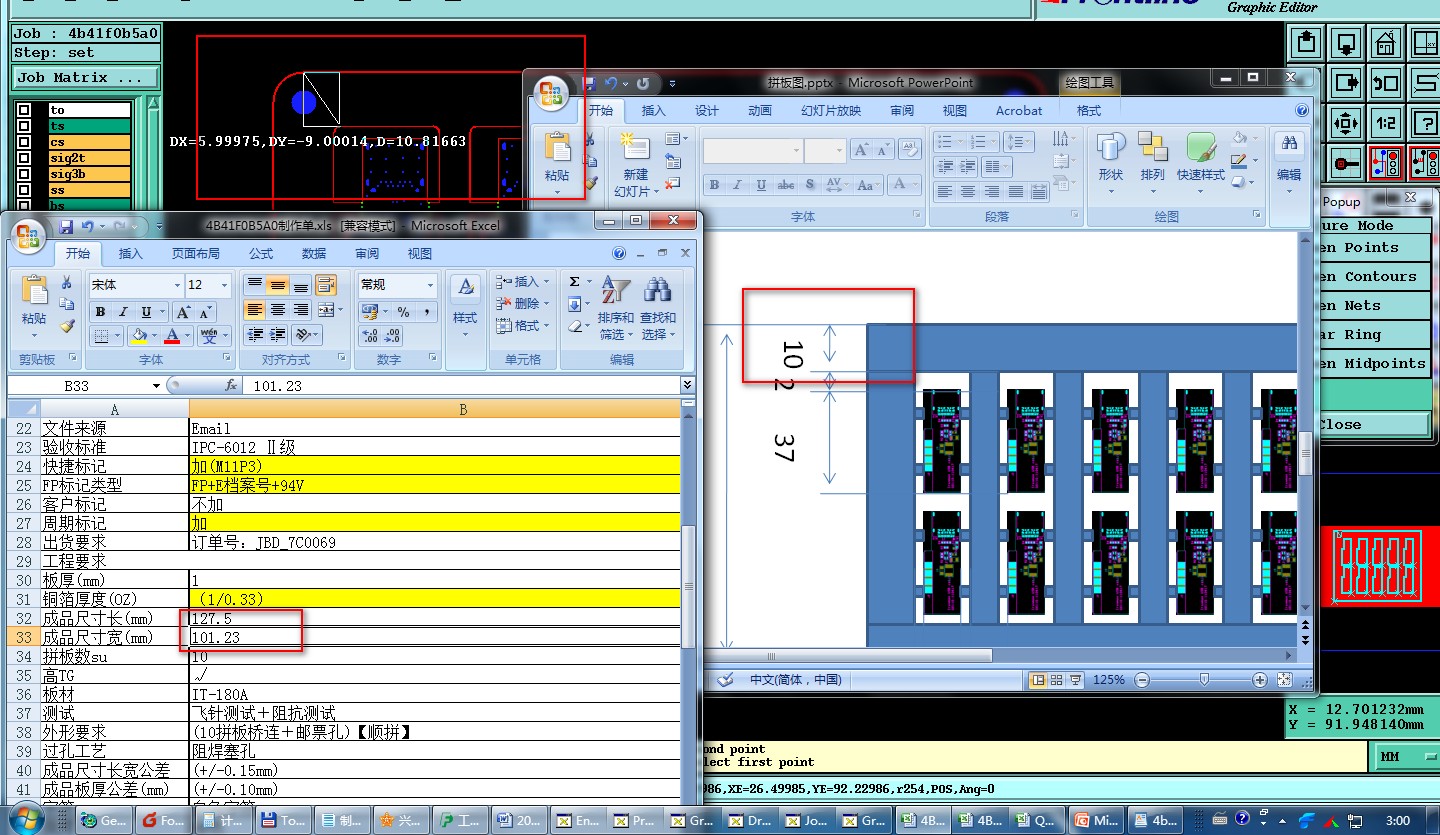1440x835 pixels.
Task: Open Excel 插入 cells dropdown
Action: click(523, 282)
